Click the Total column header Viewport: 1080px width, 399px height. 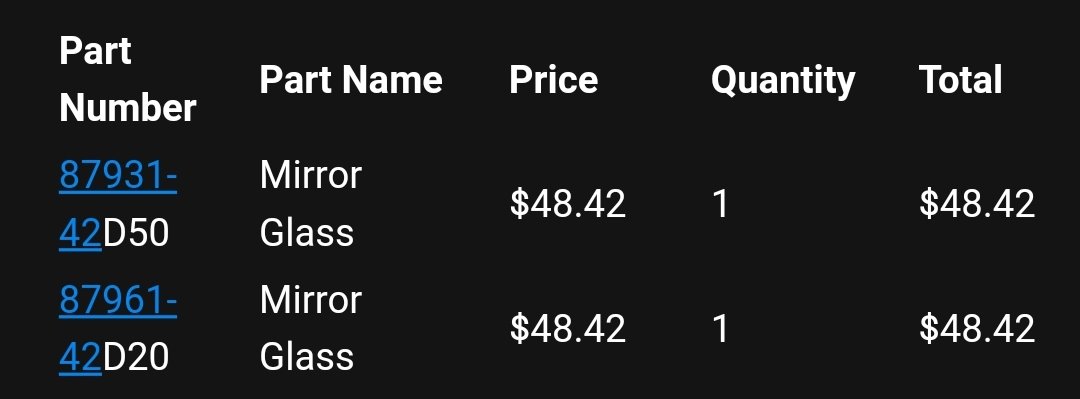(960, 80)
